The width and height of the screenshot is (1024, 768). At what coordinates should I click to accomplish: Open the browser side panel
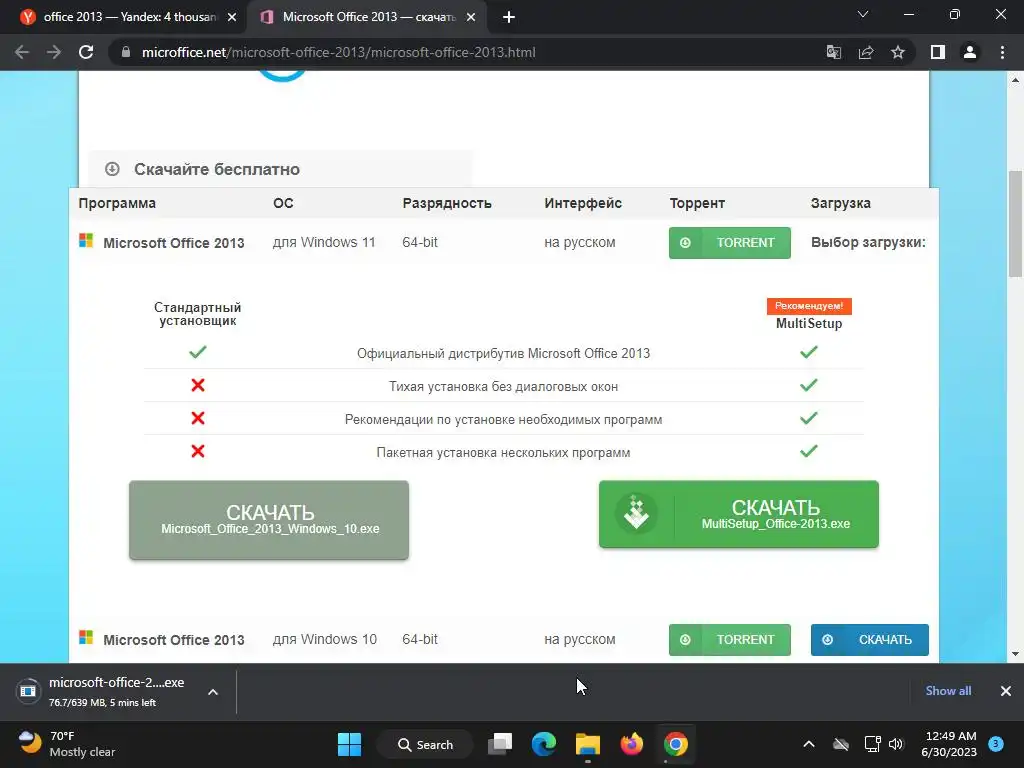(x=938, y=52)
